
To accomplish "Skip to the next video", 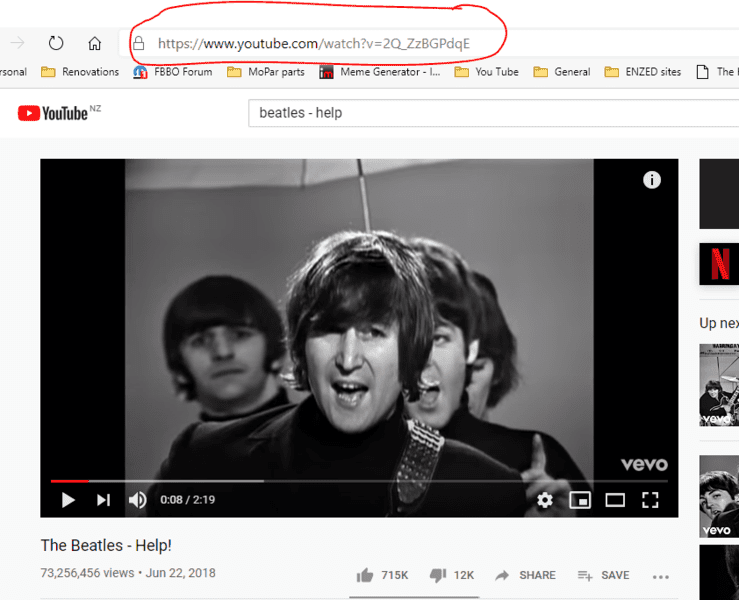I will point(103,500).
